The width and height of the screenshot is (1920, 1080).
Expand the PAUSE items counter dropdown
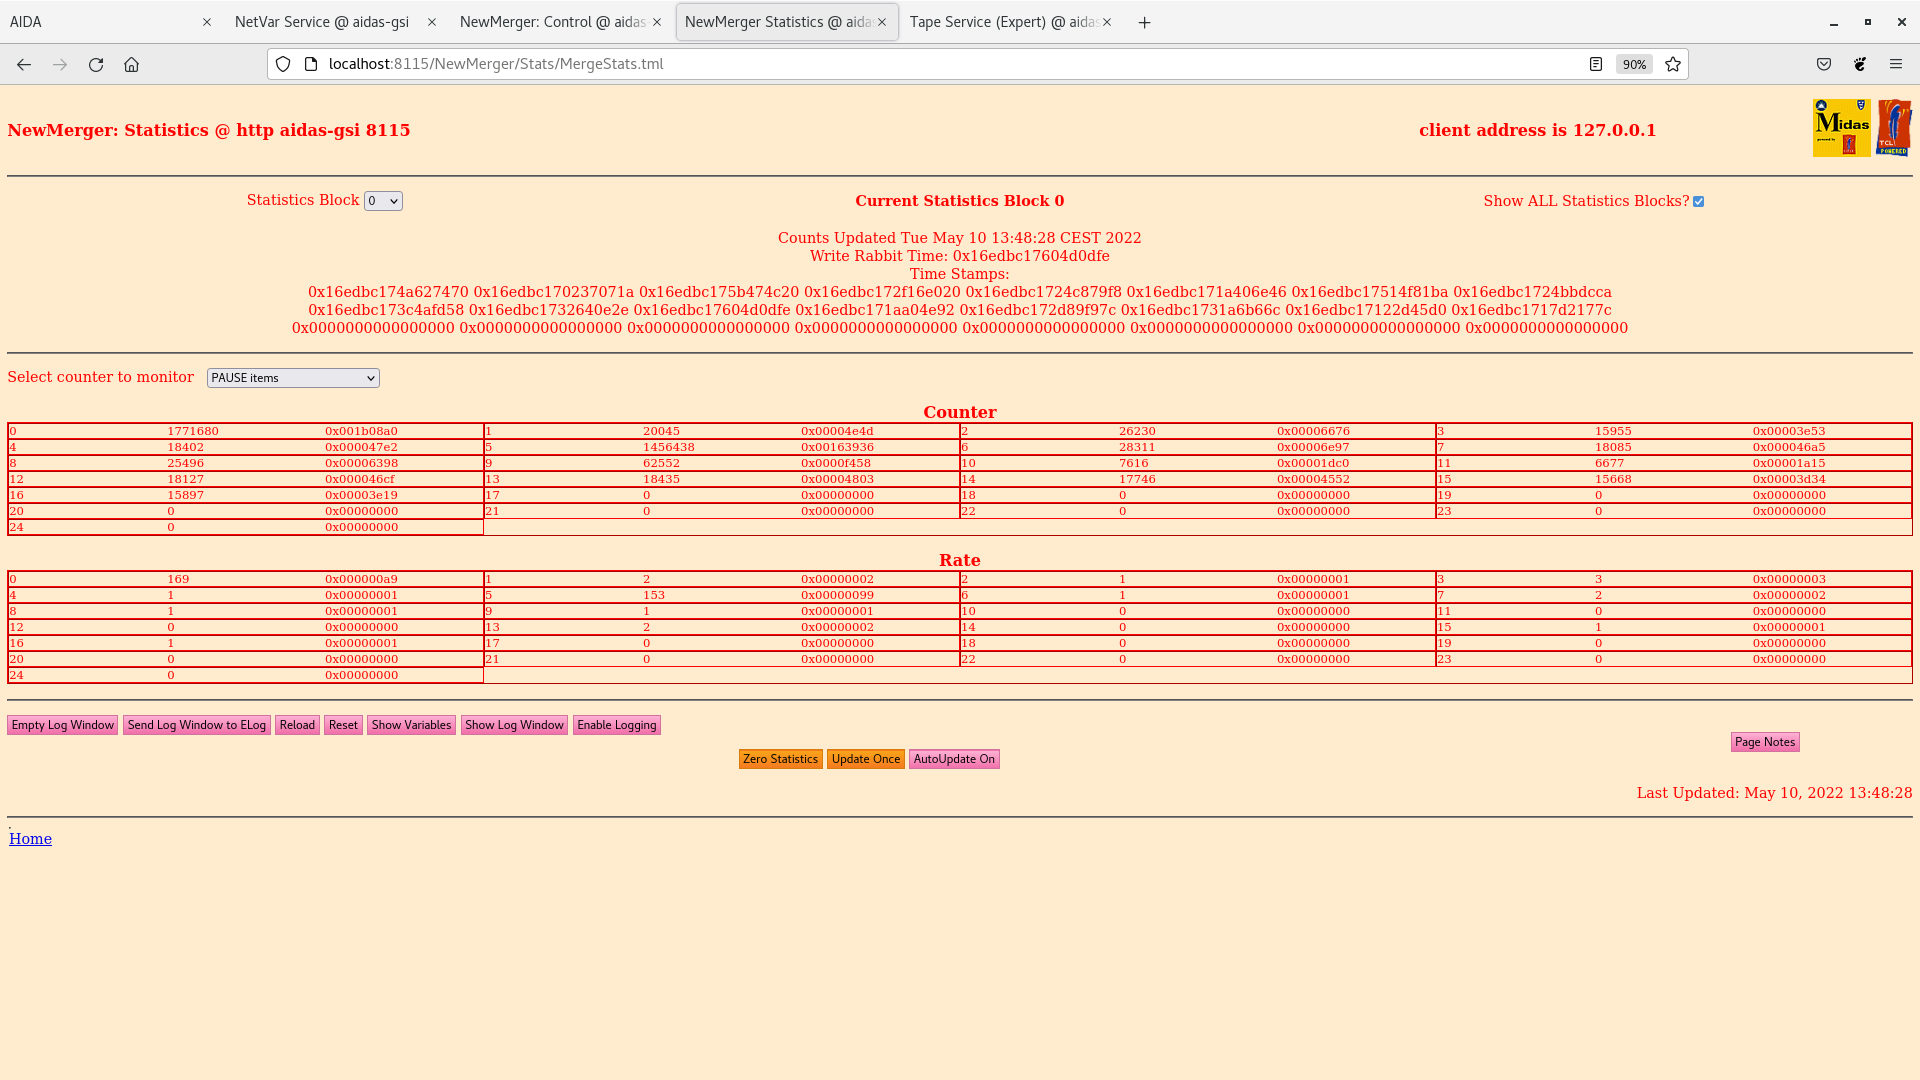[293, 378]
